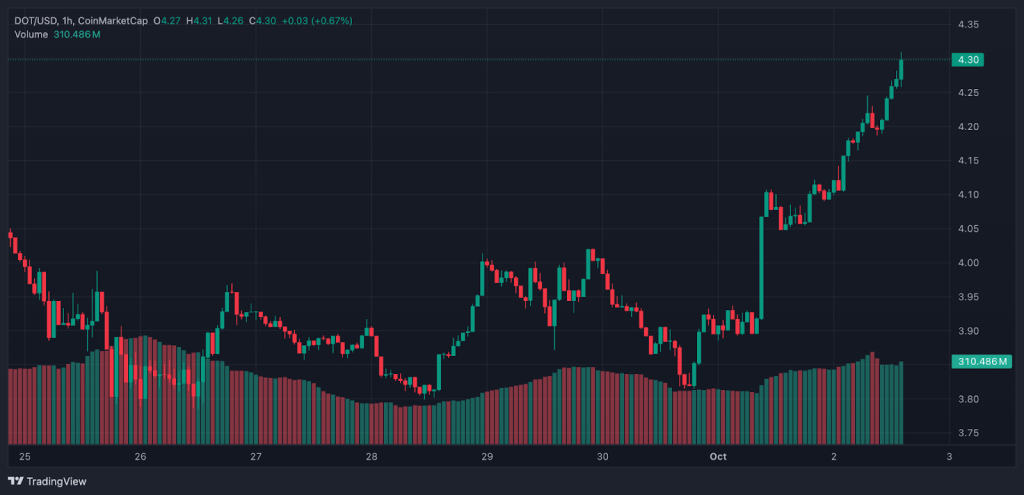Click the Oct label on time axis

[717, 456]
